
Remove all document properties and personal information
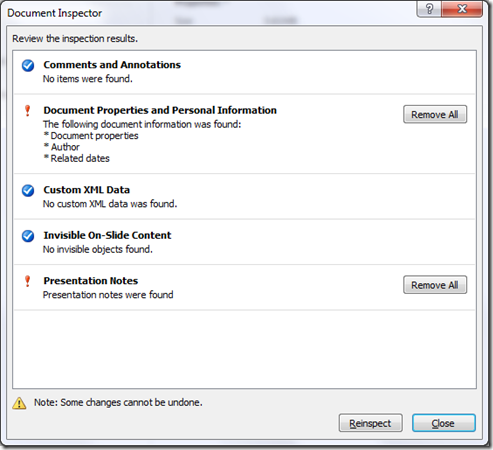coord(435,114)
